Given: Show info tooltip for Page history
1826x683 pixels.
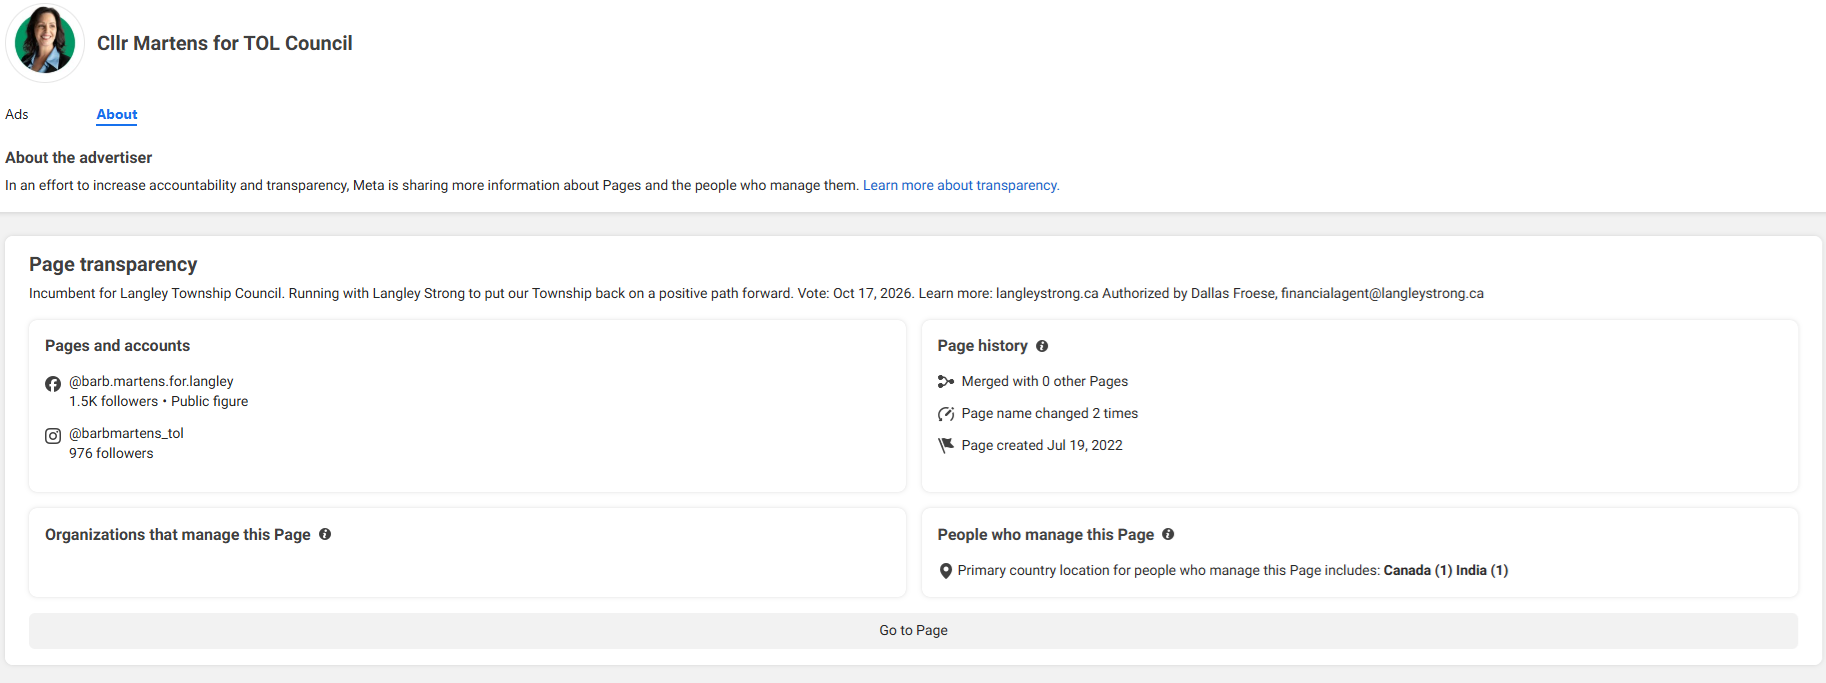Looking at the screenshot, I should [x=1042, y=346].
